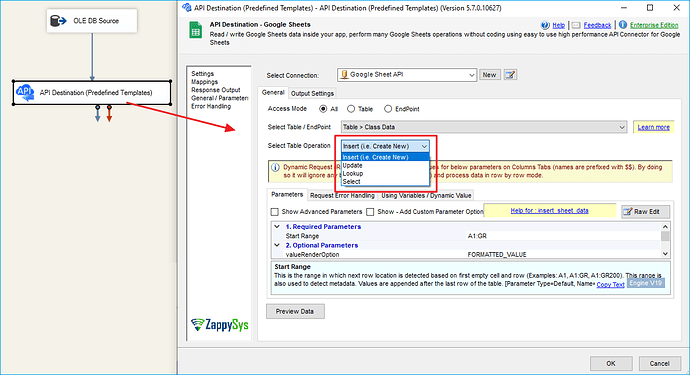The height and width of the screenshot is (375, 690).
Task: Open Response Output page in left list
Action: tap(216, 90)
